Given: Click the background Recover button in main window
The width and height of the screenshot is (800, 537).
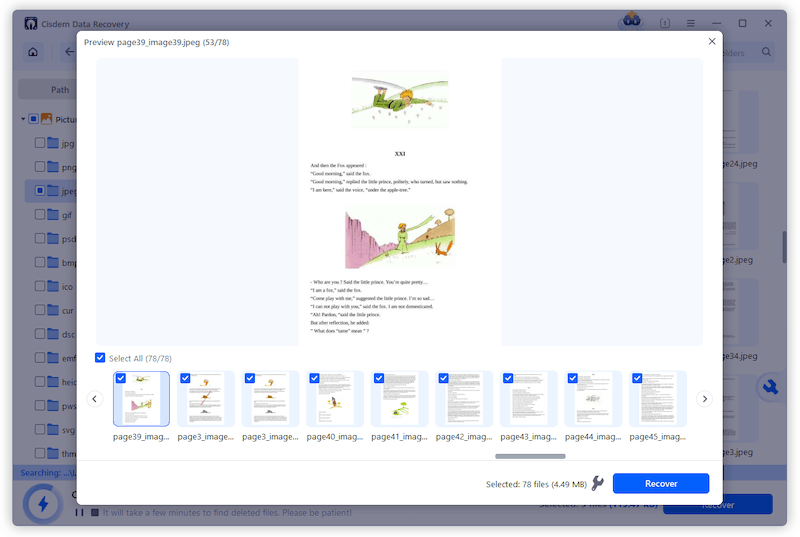Looking at the screenshot, I should (x=718, y=505).
